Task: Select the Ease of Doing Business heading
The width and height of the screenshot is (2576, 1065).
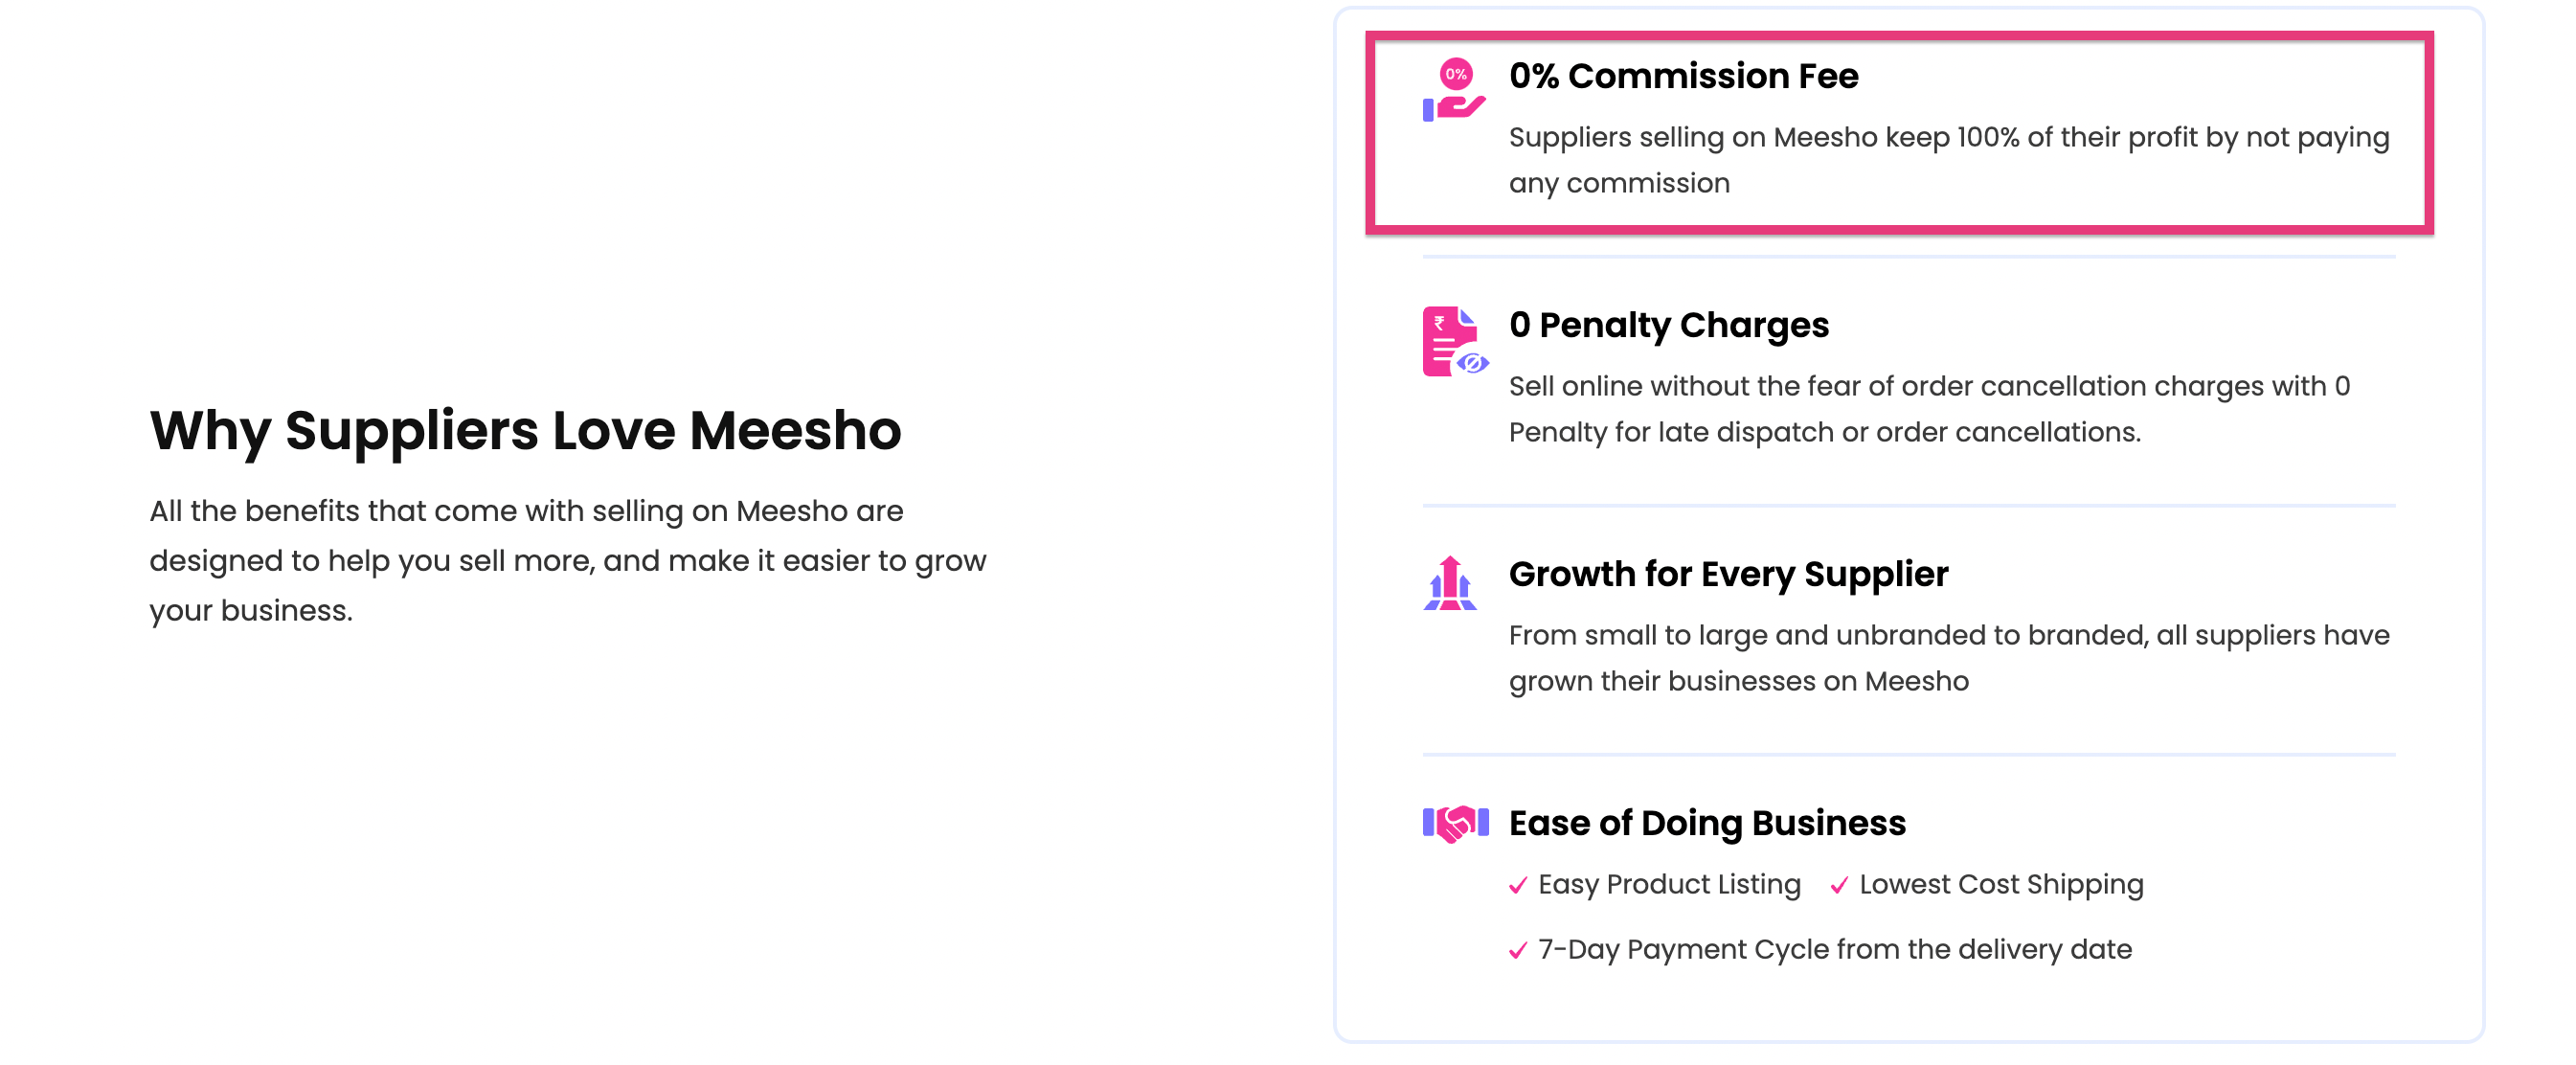Action: (1707, 823)
